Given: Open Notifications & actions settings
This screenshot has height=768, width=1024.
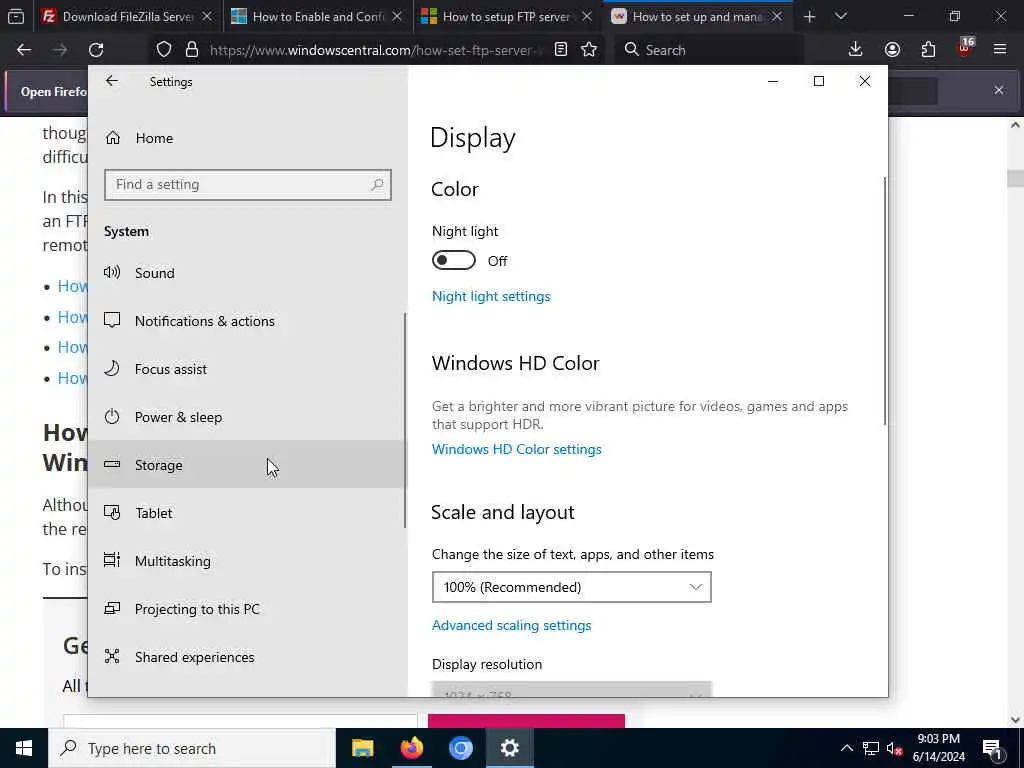Looking at the screenshot, I should (x=247, y=321).
